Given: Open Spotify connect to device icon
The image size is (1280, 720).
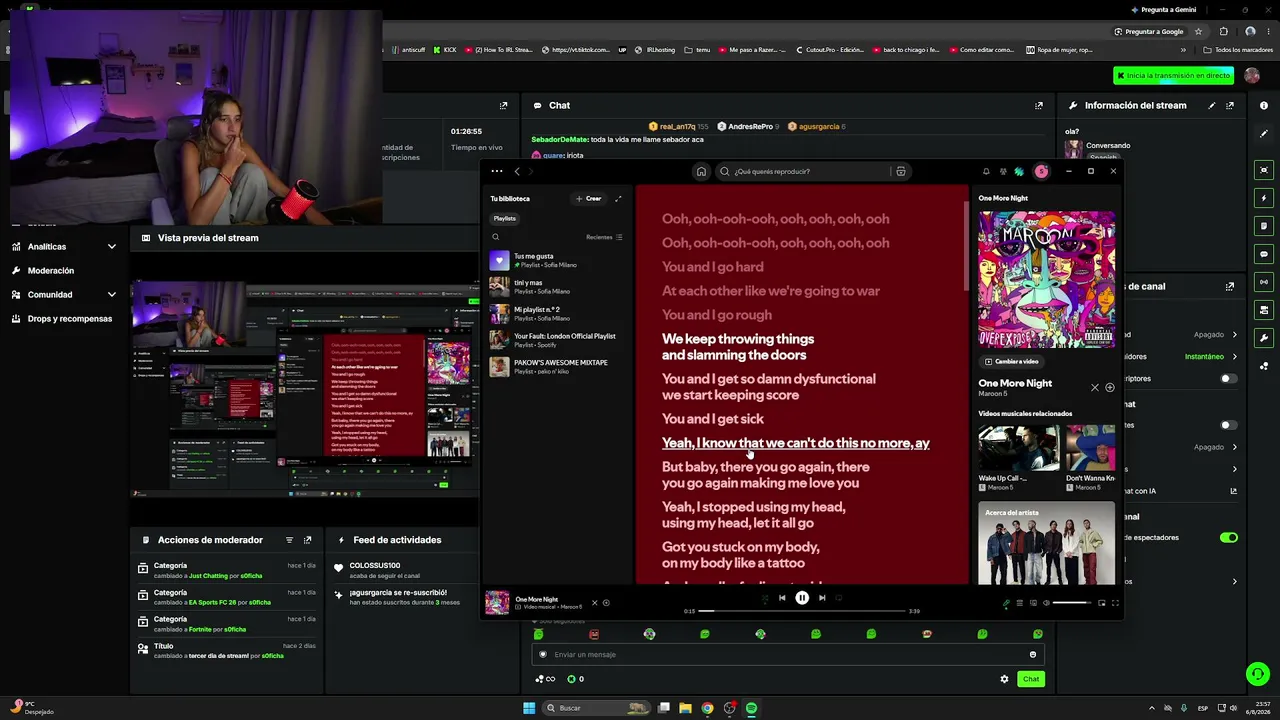Looking at the screenshot, I should pyautogui.click(x=1033, y=603).
